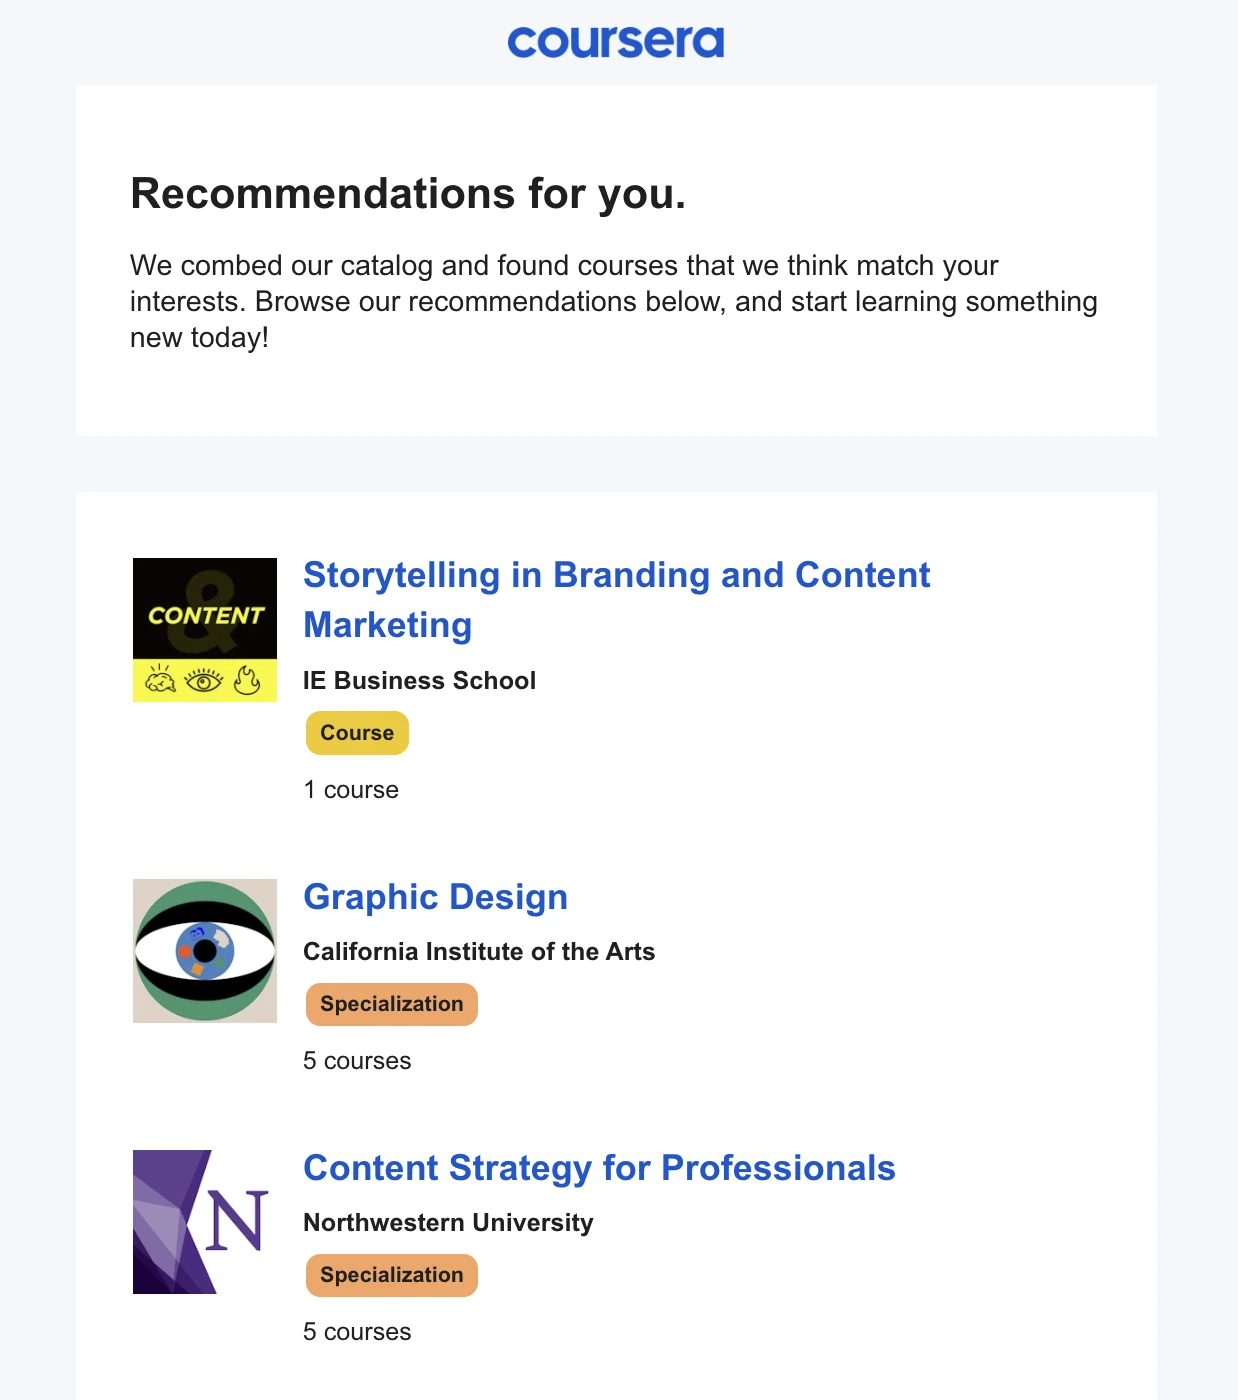Click the Graphic Design eye thumbnail
The image size is (1238, 1400).
(205, 950)
